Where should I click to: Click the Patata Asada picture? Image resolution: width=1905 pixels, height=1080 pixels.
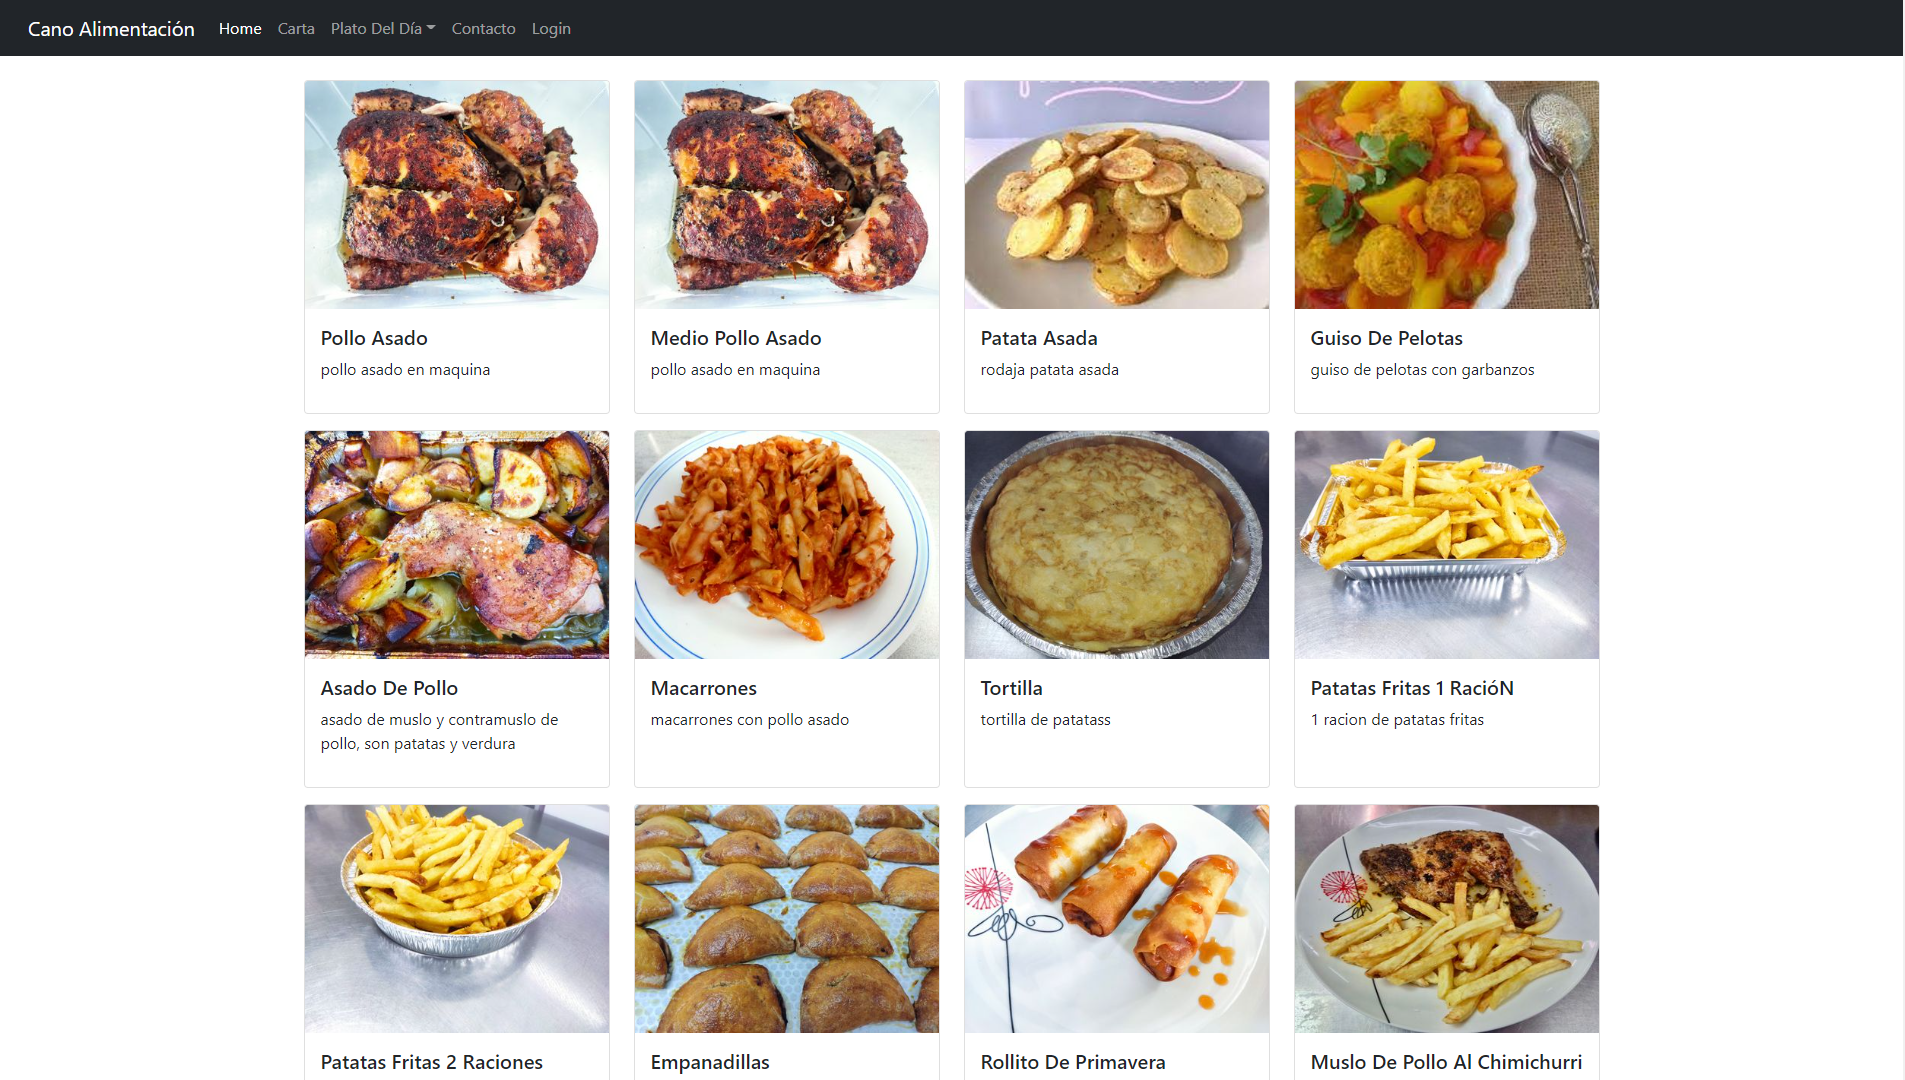click(1117, 195)
